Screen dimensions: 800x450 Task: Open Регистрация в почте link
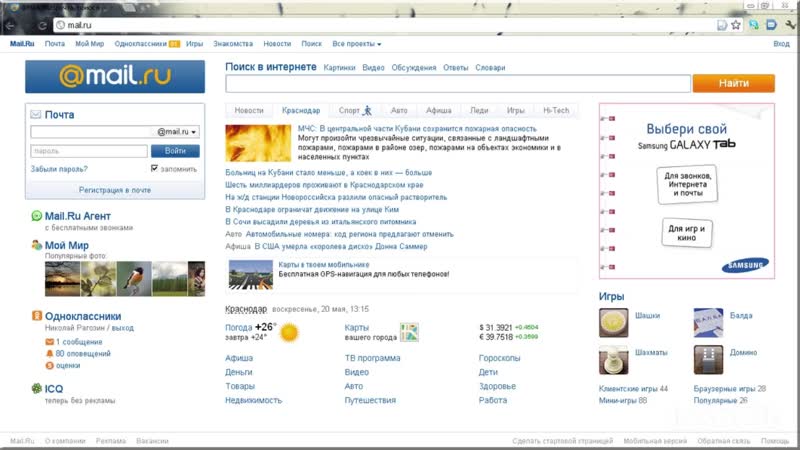click(x=115, y=190)
